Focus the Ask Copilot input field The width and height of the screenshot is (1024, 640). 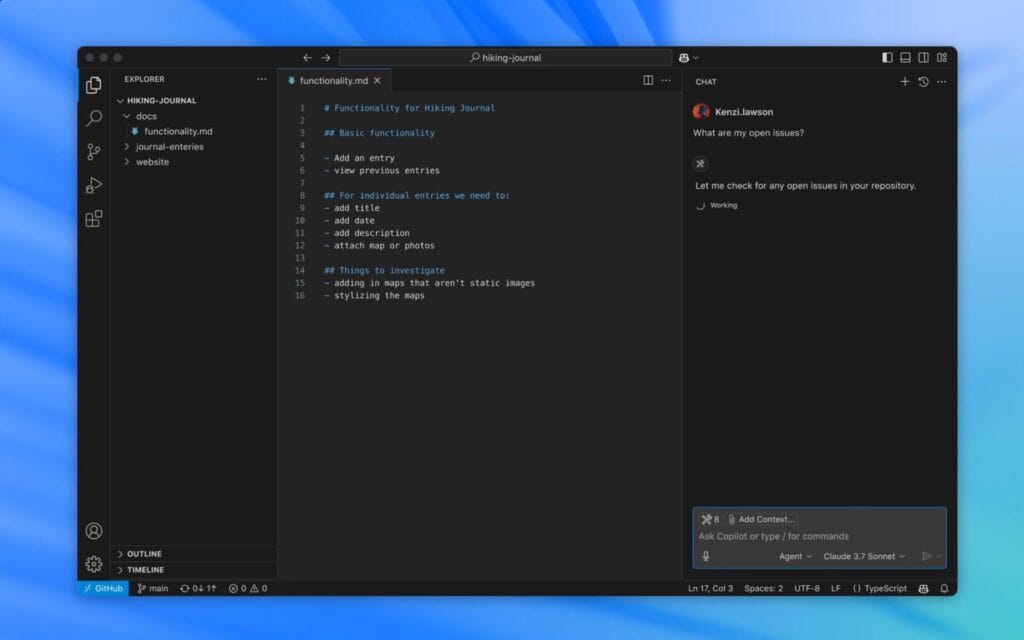(819, 536)
